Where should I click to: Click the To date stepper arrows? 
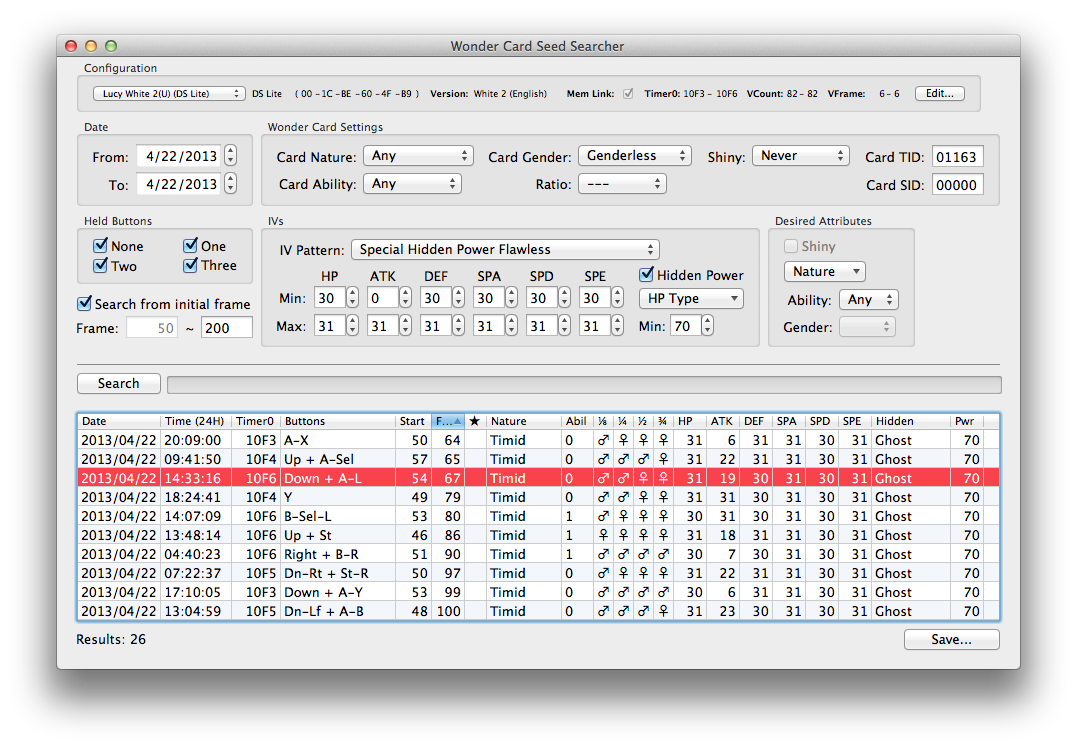(x=231, y=184)
